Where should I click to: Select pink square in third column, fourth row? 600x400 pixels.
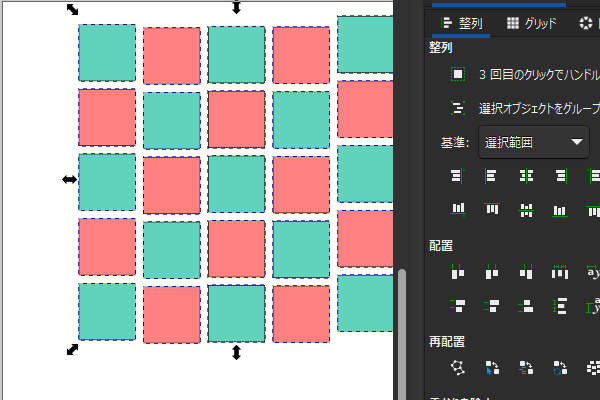tap(236, 248)
